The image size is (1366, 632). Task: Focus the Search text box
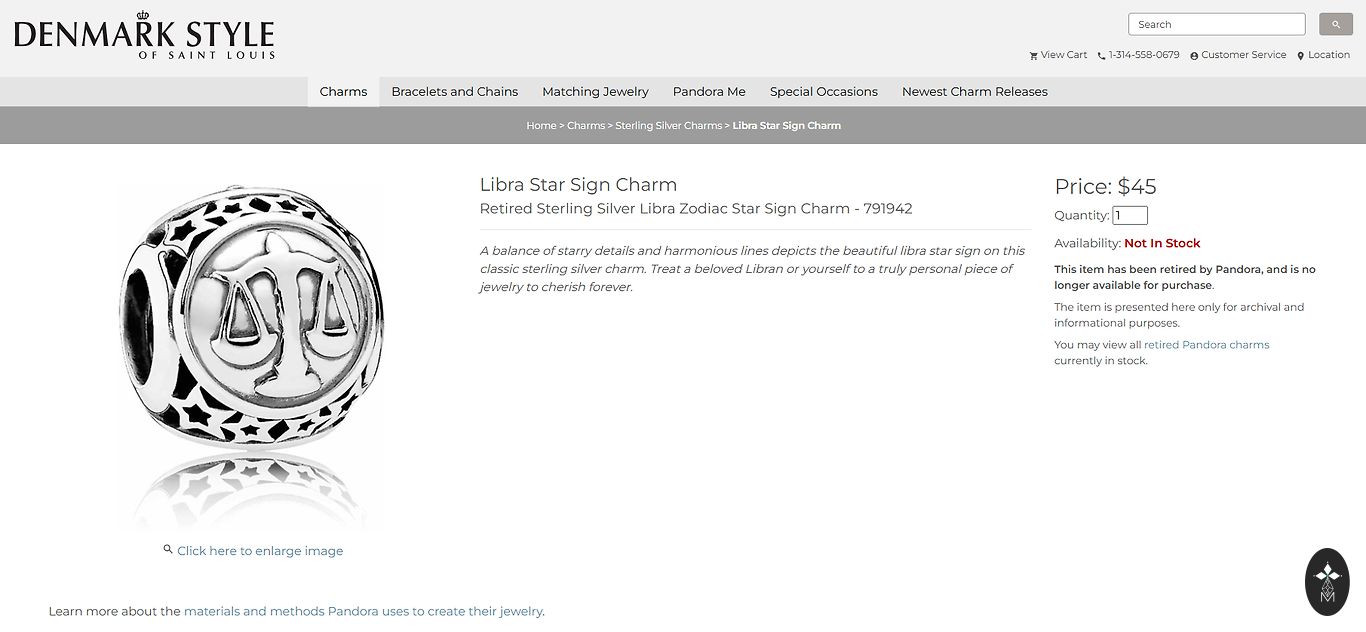point(1217,24)
